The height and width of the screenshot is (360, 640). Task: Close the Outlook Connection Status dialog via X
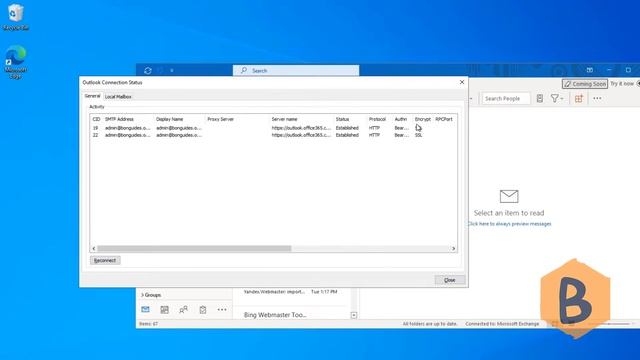click(462, 82)
